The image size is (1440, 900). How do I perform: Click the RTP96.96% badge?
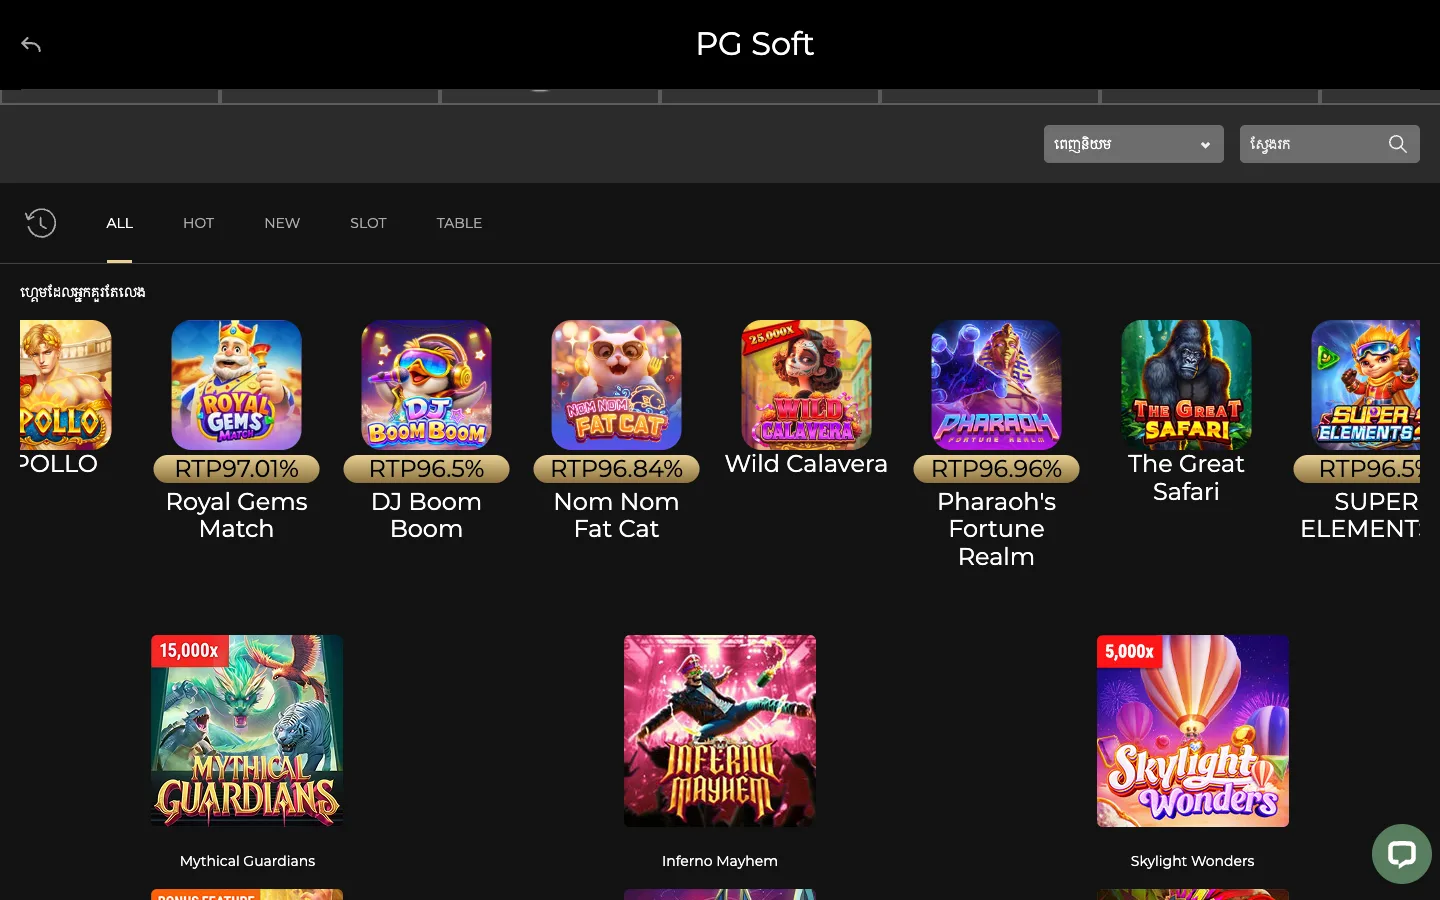point(996,469)
